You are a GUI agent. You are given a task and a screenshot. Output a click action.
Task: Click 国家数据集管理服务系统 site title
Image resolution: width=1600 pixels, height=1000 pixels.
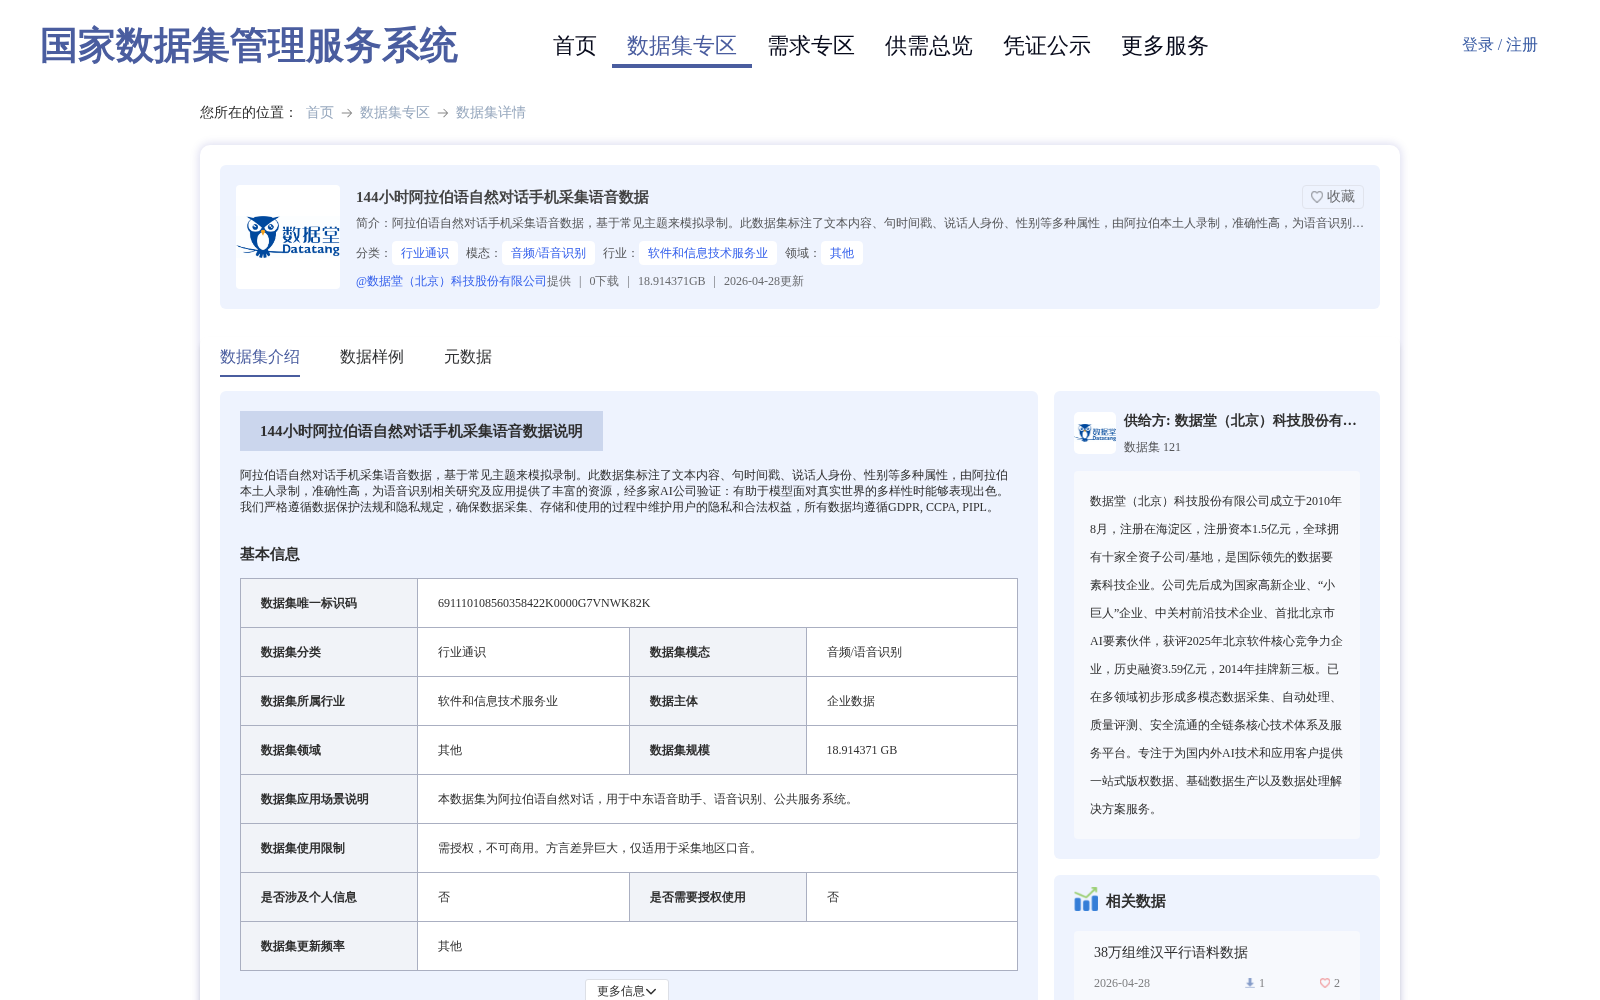(248, 46)
